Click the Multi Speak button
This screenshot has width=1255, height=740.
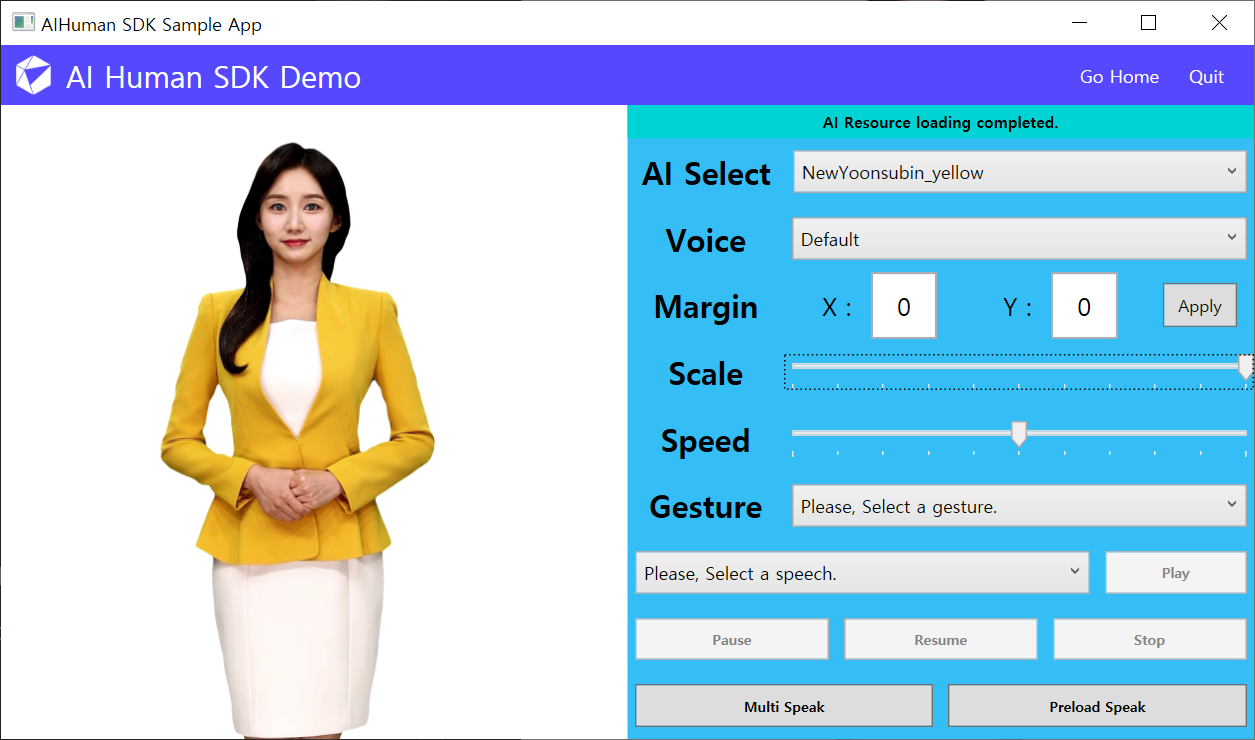pos(784,706)
